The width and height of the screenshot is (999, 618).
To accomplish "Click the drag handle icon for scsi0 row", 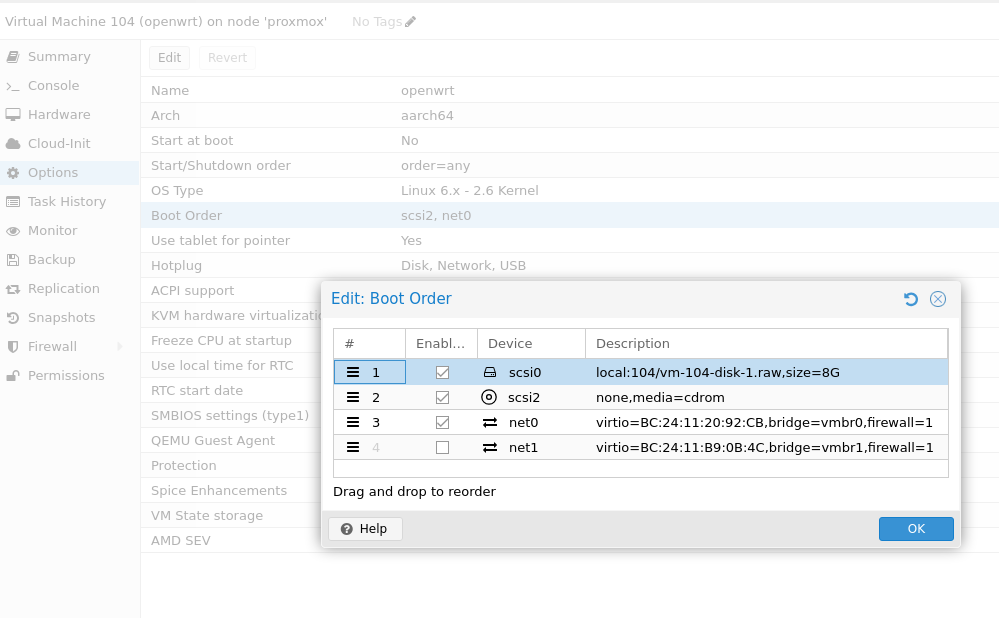I will pos(353,372).
